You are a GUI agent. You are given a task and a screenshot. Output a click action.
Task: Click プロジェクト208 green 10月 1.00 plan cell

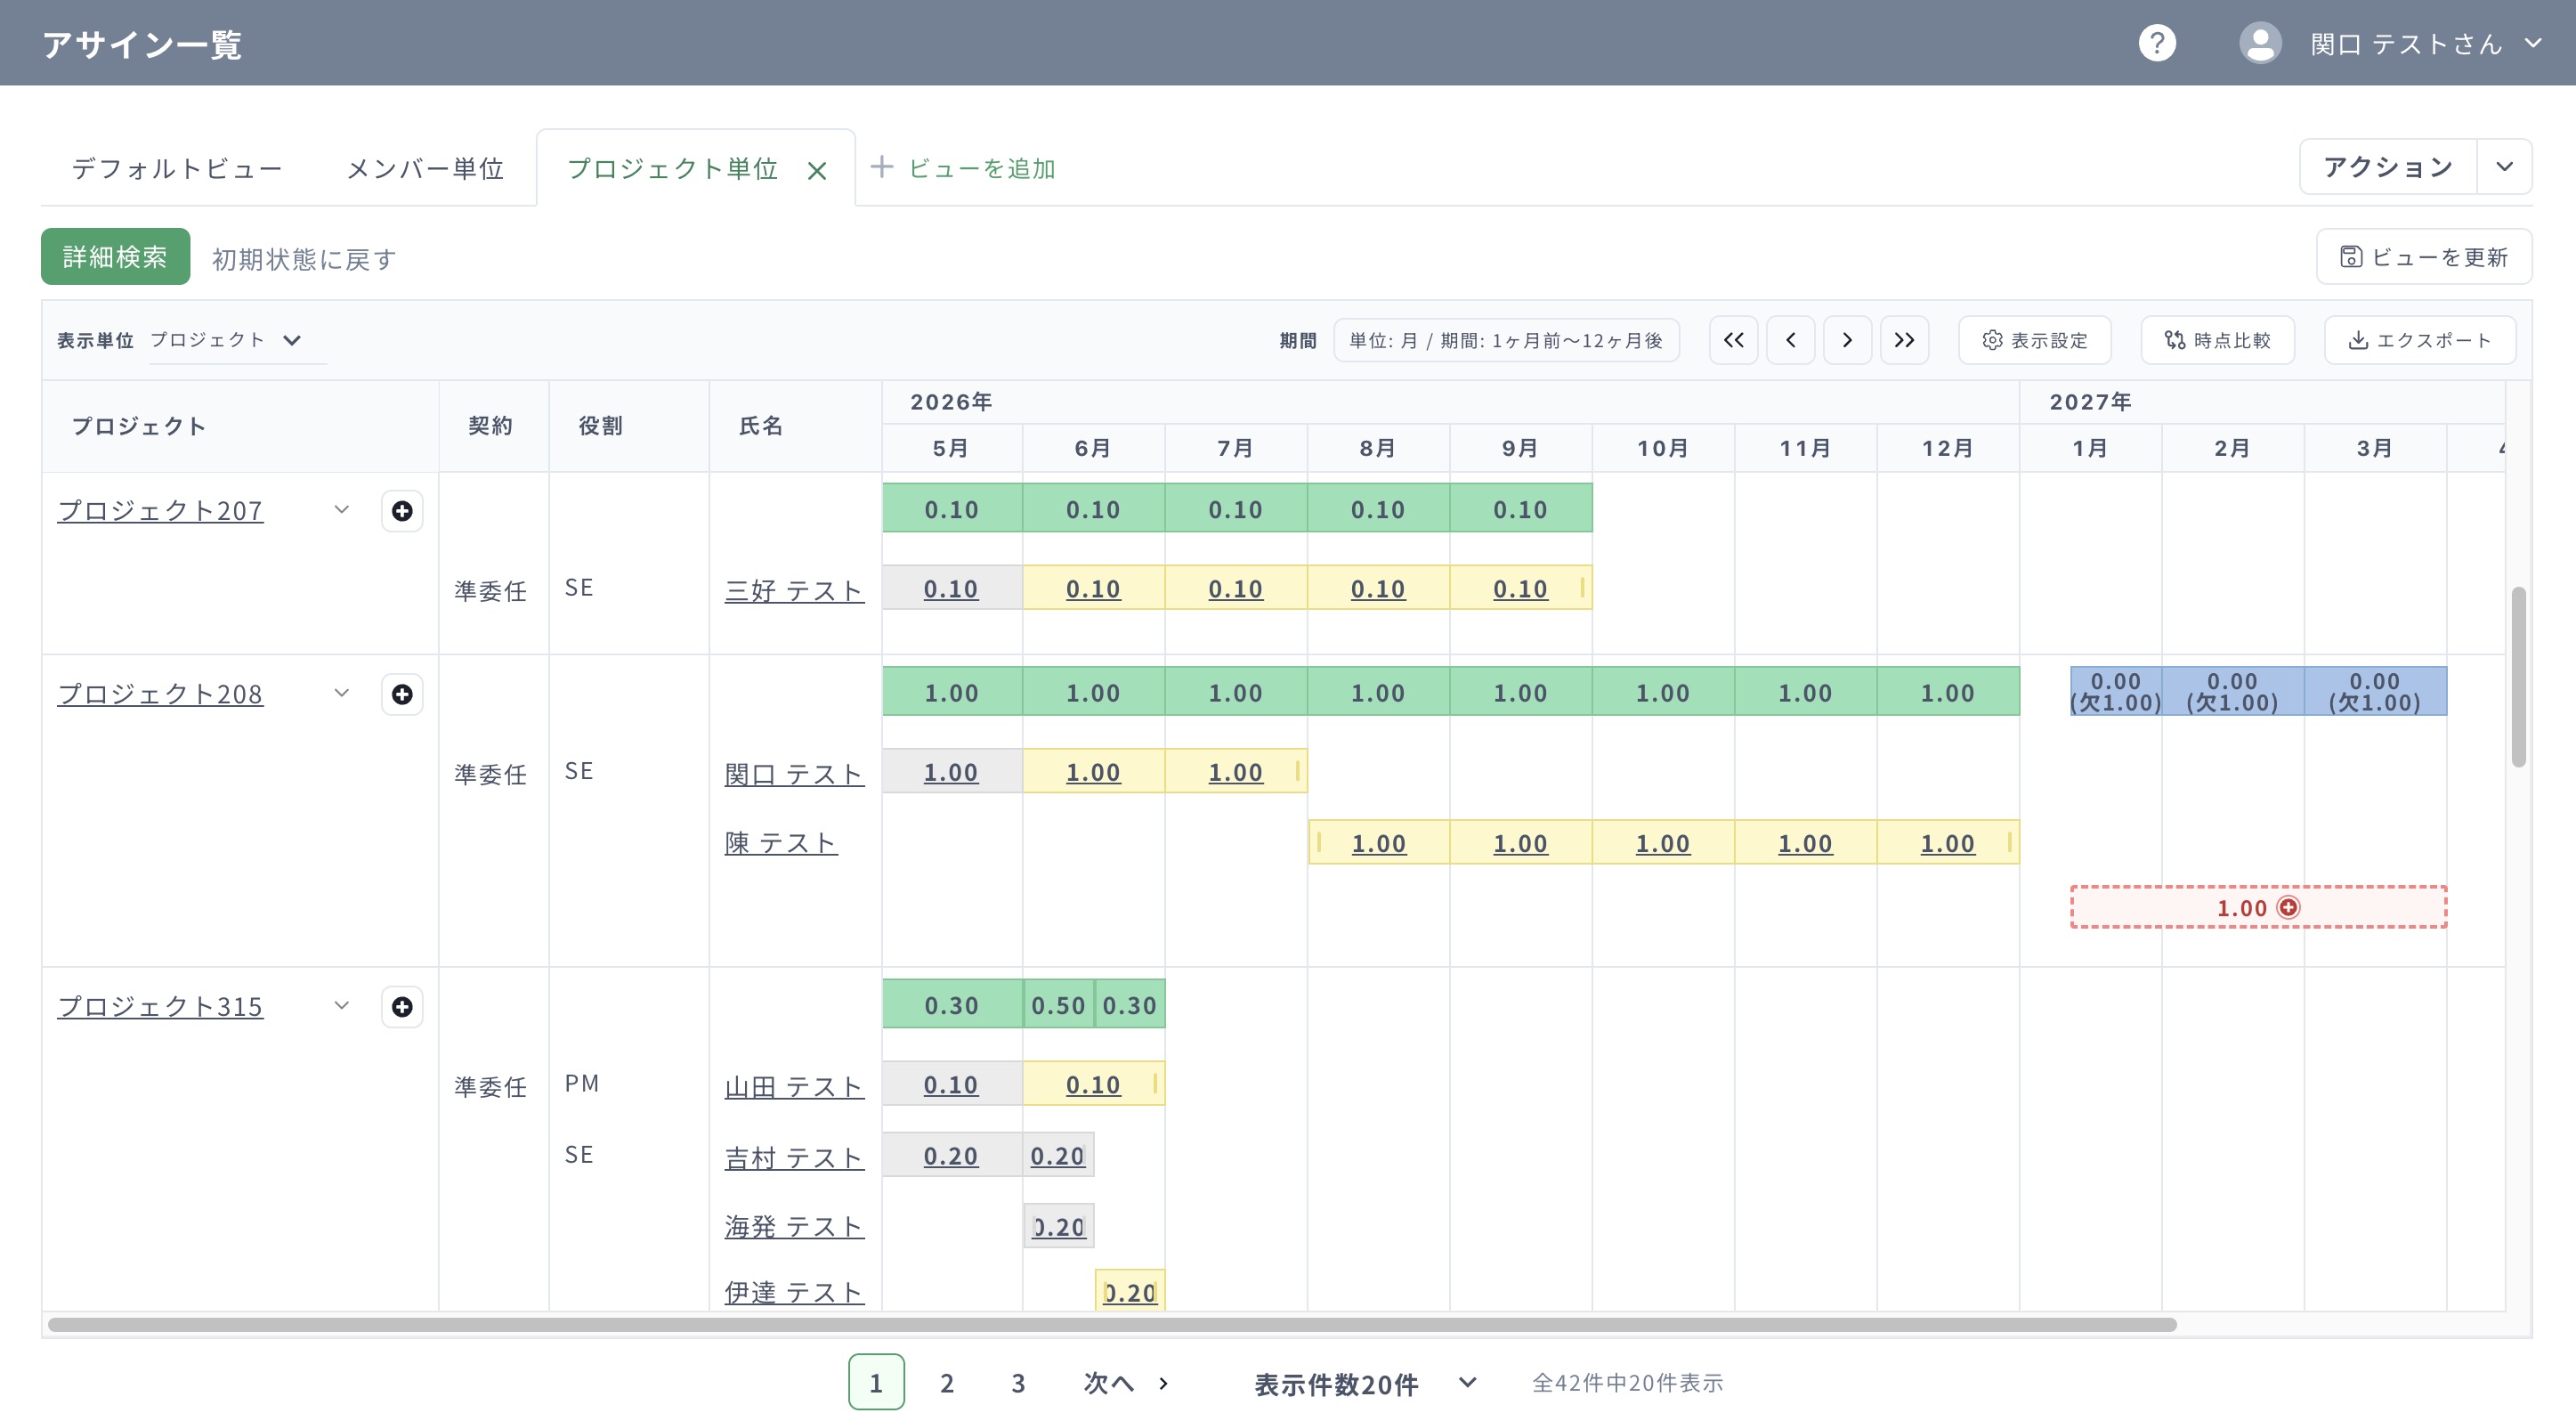pos(1663,692)
